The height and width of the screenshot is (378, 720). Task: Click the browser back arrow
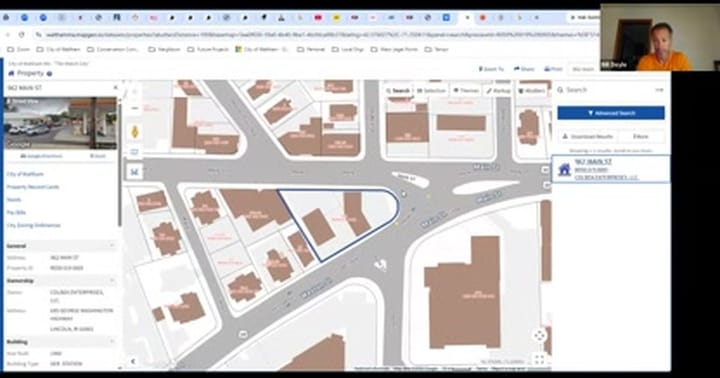pos(8,34)
